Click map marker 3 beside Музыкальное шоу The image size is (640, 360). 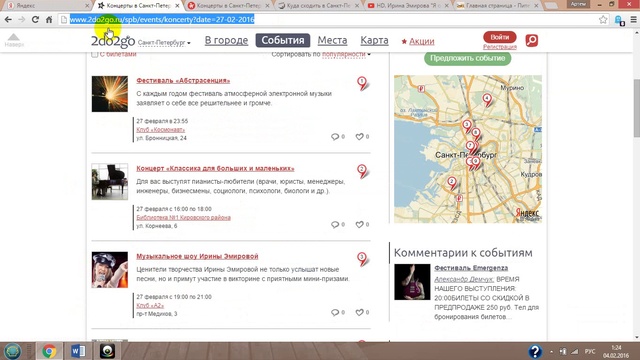coord(362,259)
